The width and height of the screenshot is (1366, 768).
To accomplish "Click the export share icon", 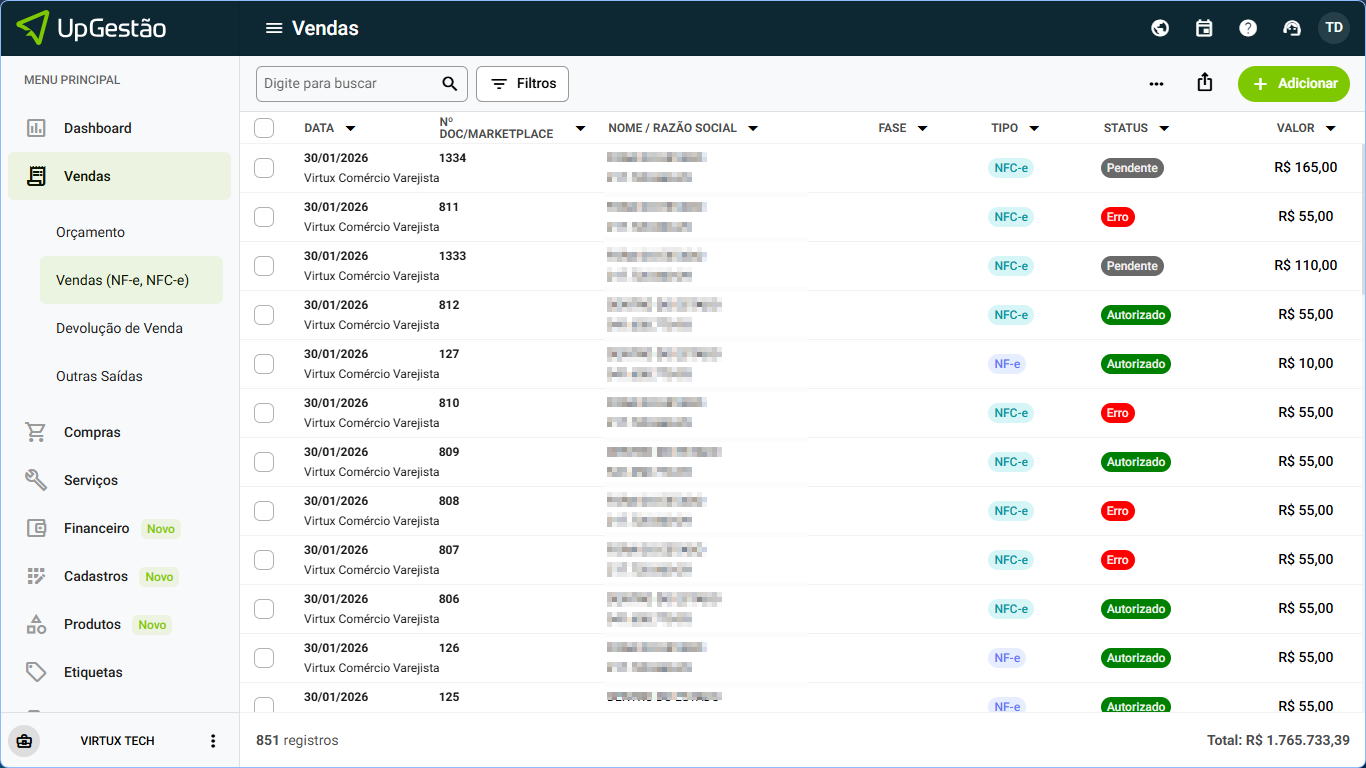I will 1204,83.
